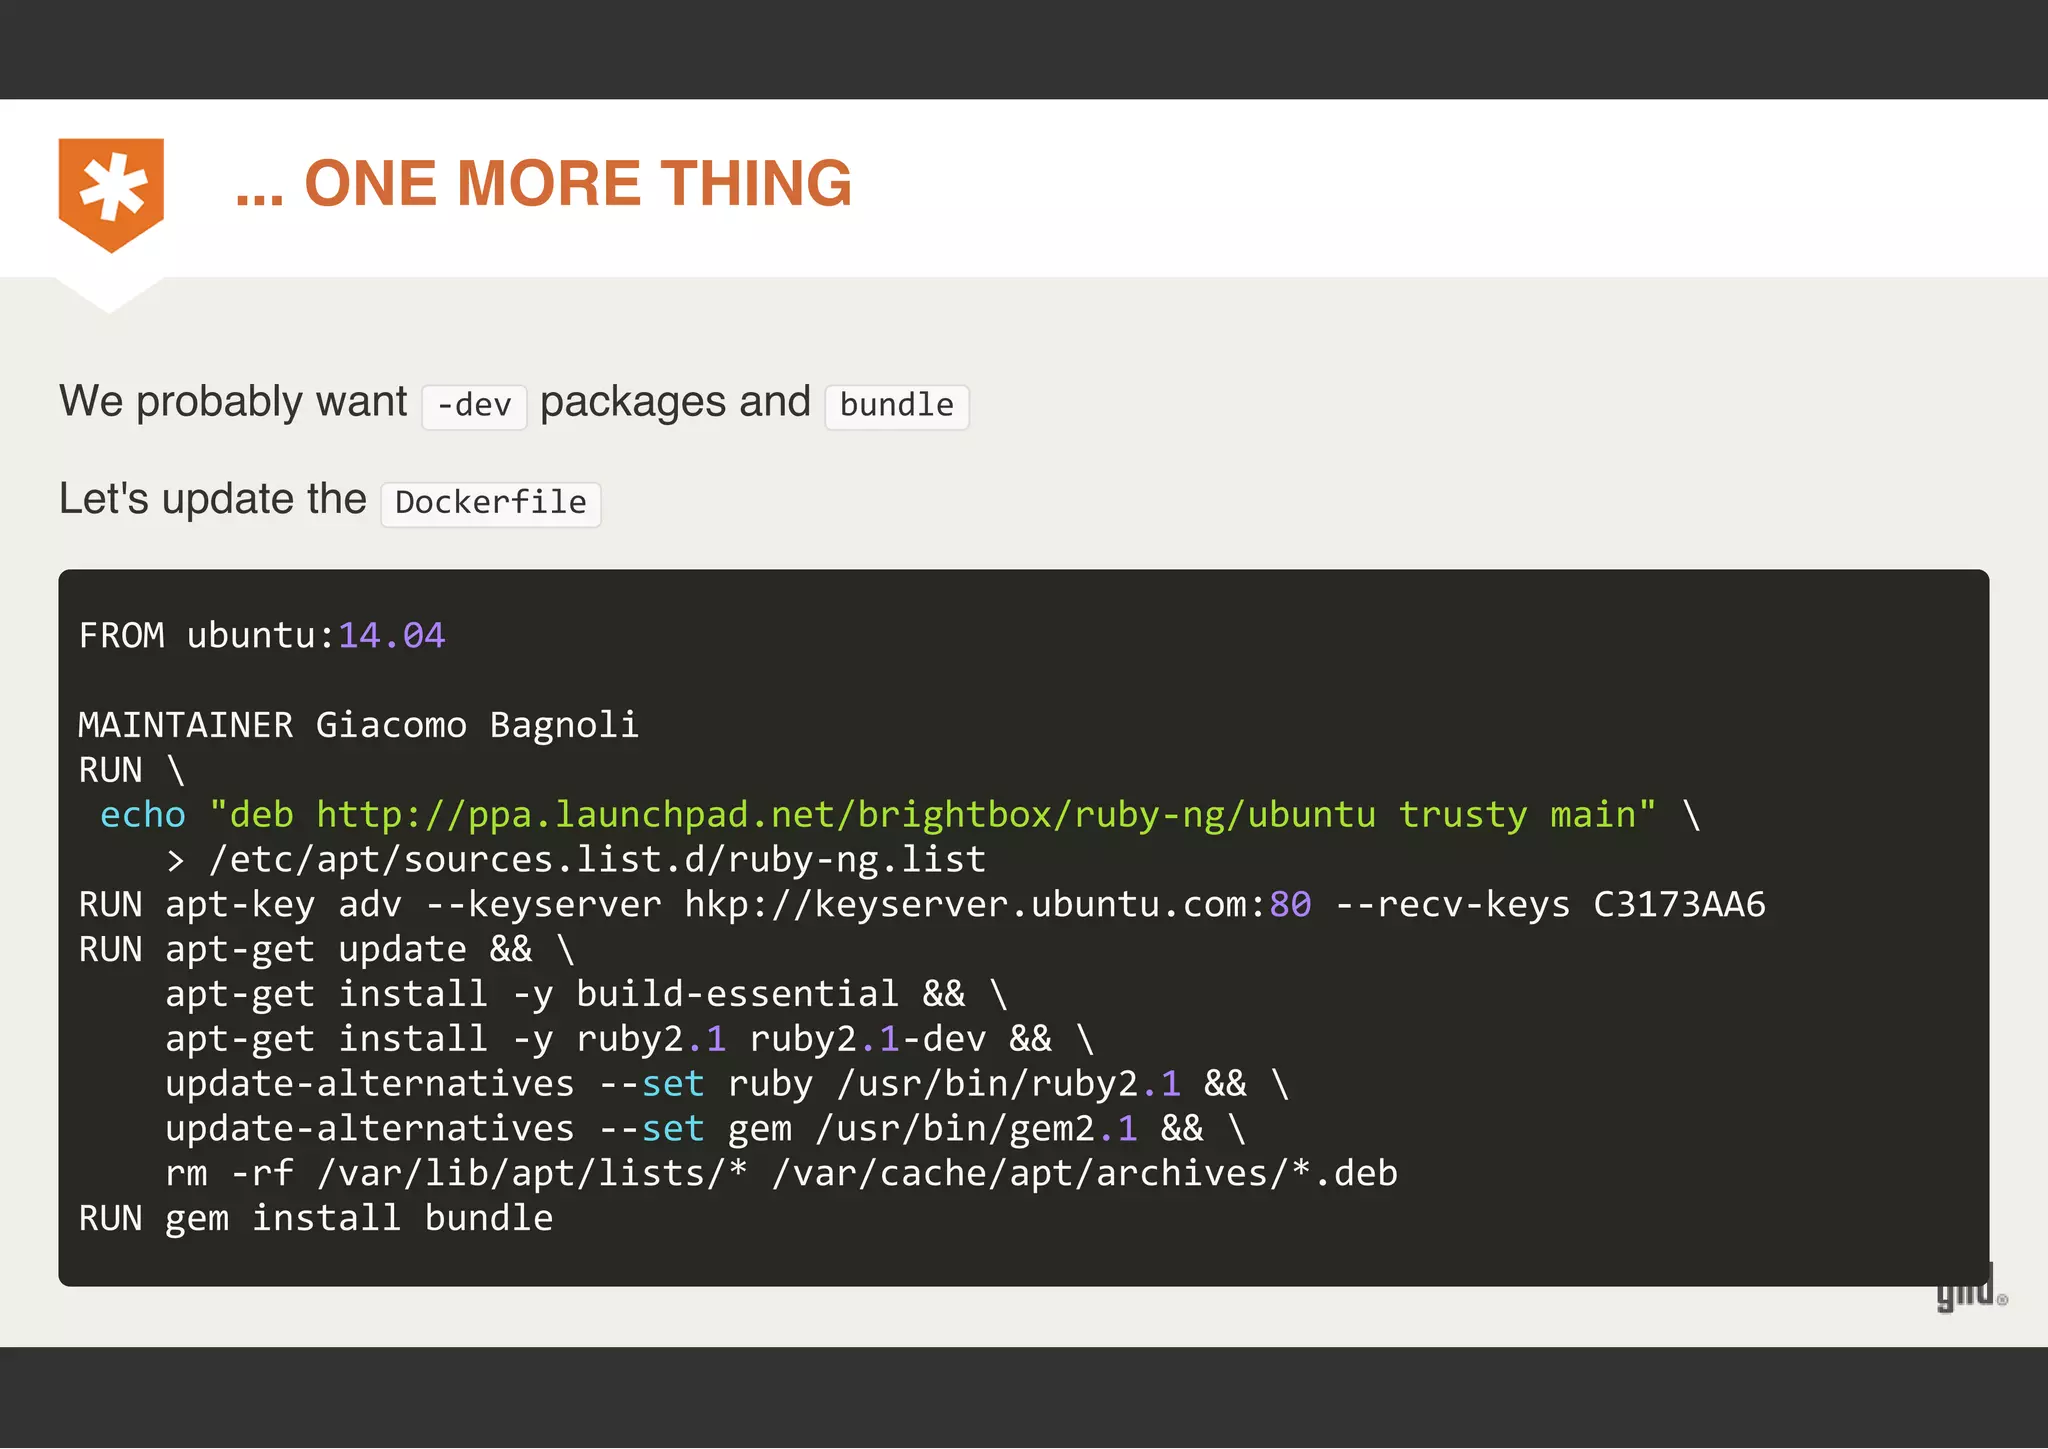Image resolution: width=2048 pixels, height=1449 pixels.
Task: Click the gild logo in the corner
Action: coord(1971,1288)
